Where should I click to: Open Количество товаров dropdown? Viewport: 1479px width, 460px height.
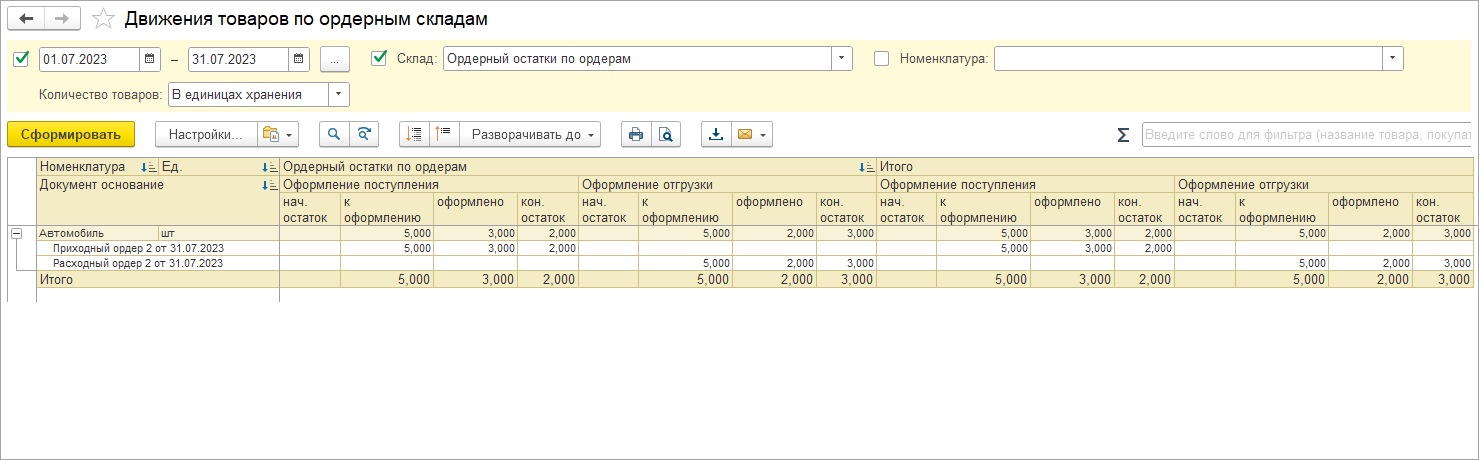coord(340,94)
